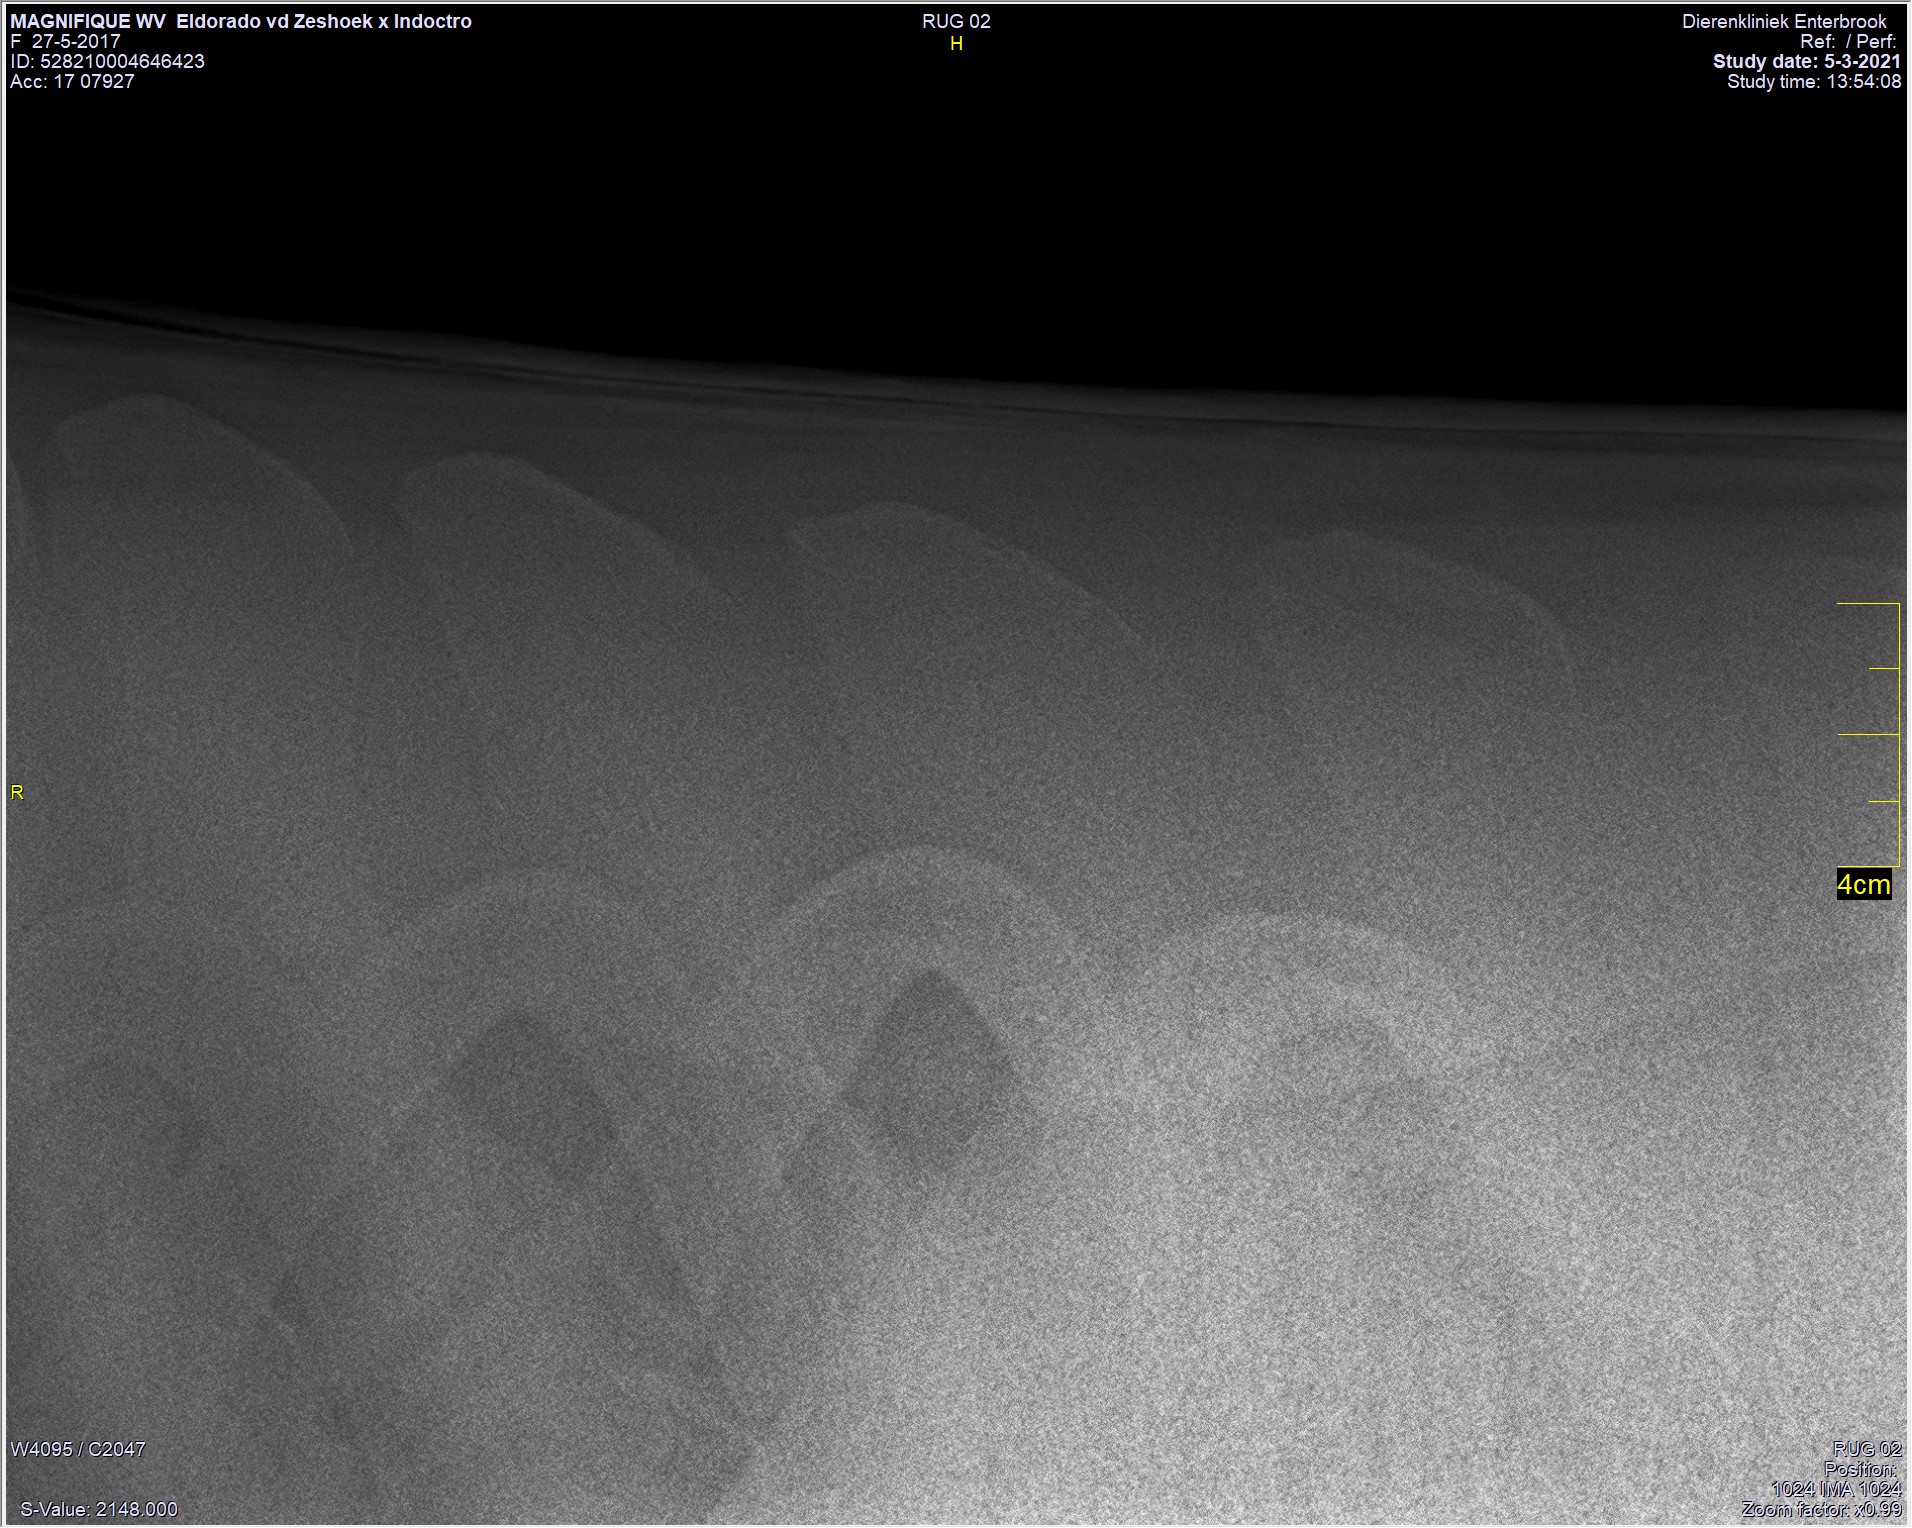Select the 'RUG 02' series label at top
The image size is (1912, 1528).
point(956,22)
